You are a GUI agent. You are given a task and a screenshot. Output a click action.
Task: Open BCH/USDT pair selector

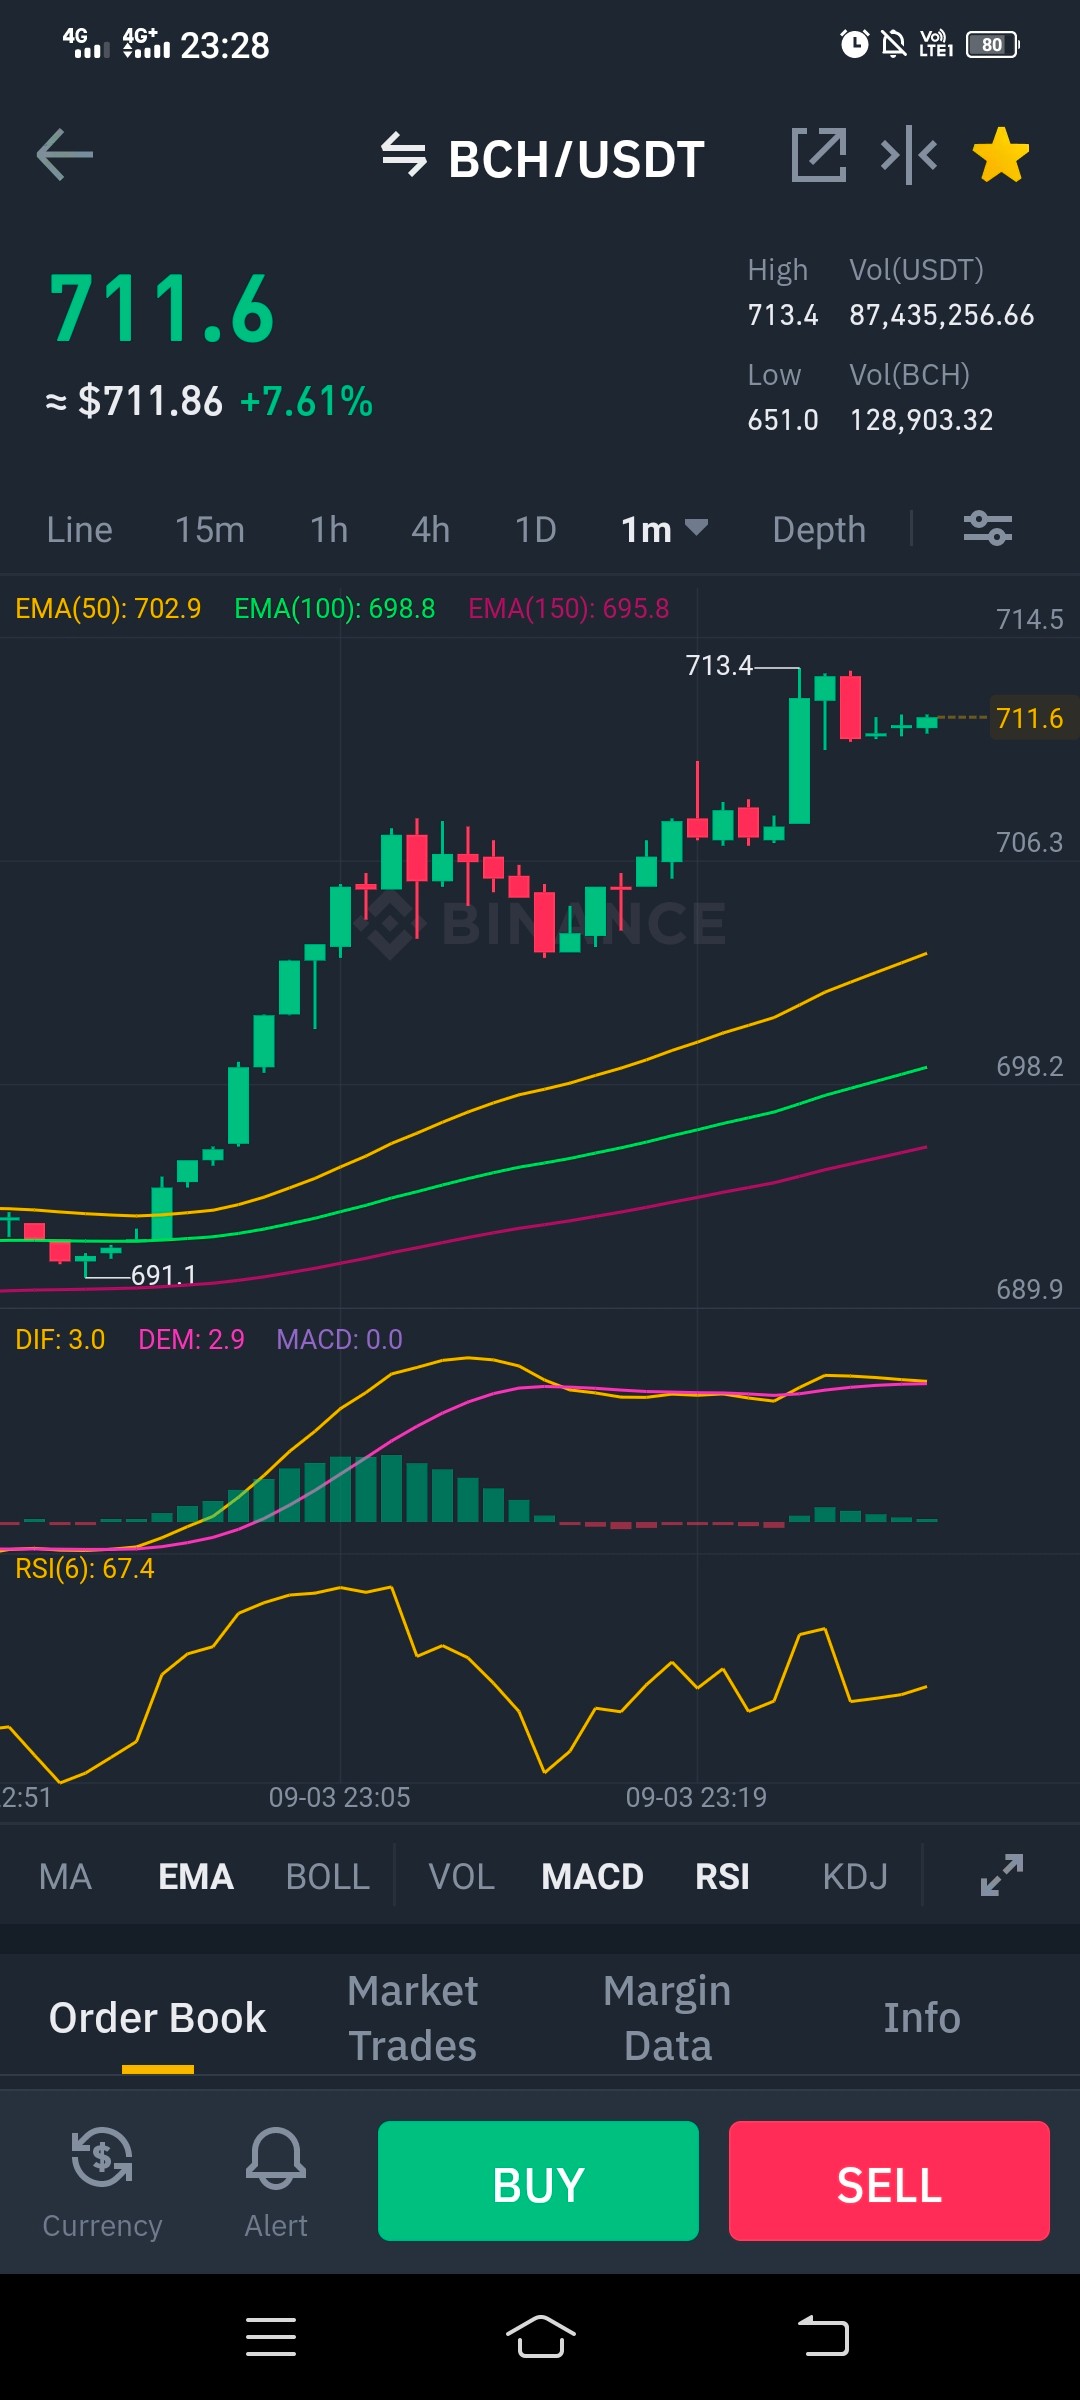coord(577,159)
